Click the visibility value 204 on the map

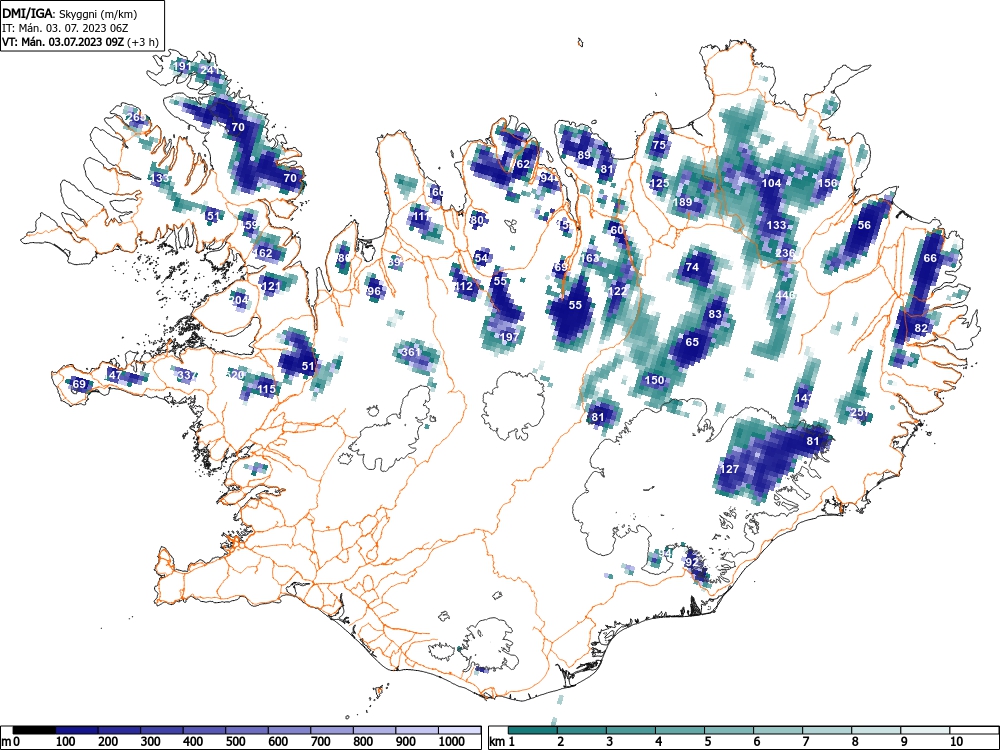[x=239, y=300]
